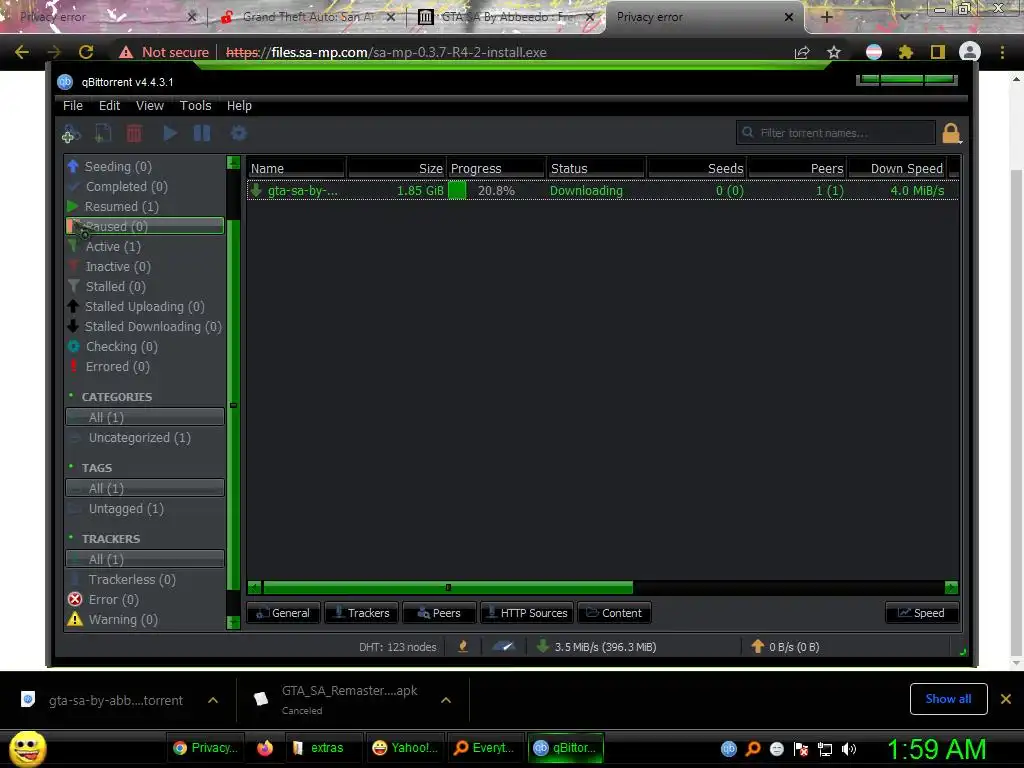Sort torrents by Status column header
Image resolution: width=1024 pixels, height=768 pixels.
597,168
